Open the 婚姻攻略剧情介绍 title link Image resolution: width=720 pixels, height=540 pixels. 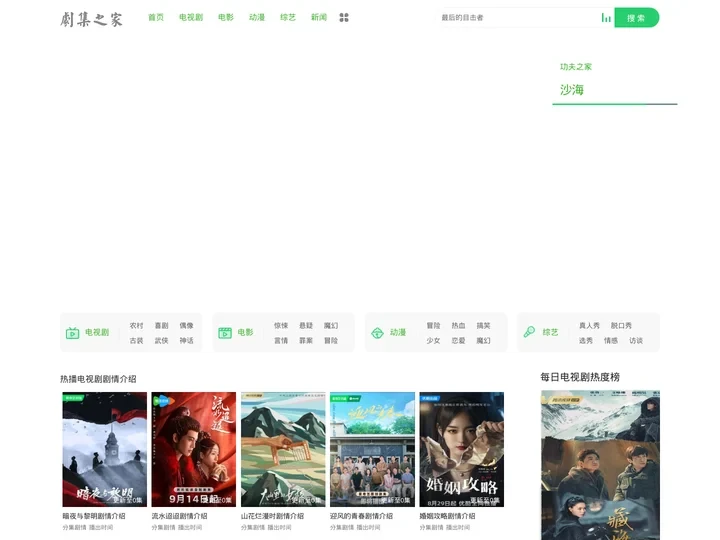pos(447,516)
